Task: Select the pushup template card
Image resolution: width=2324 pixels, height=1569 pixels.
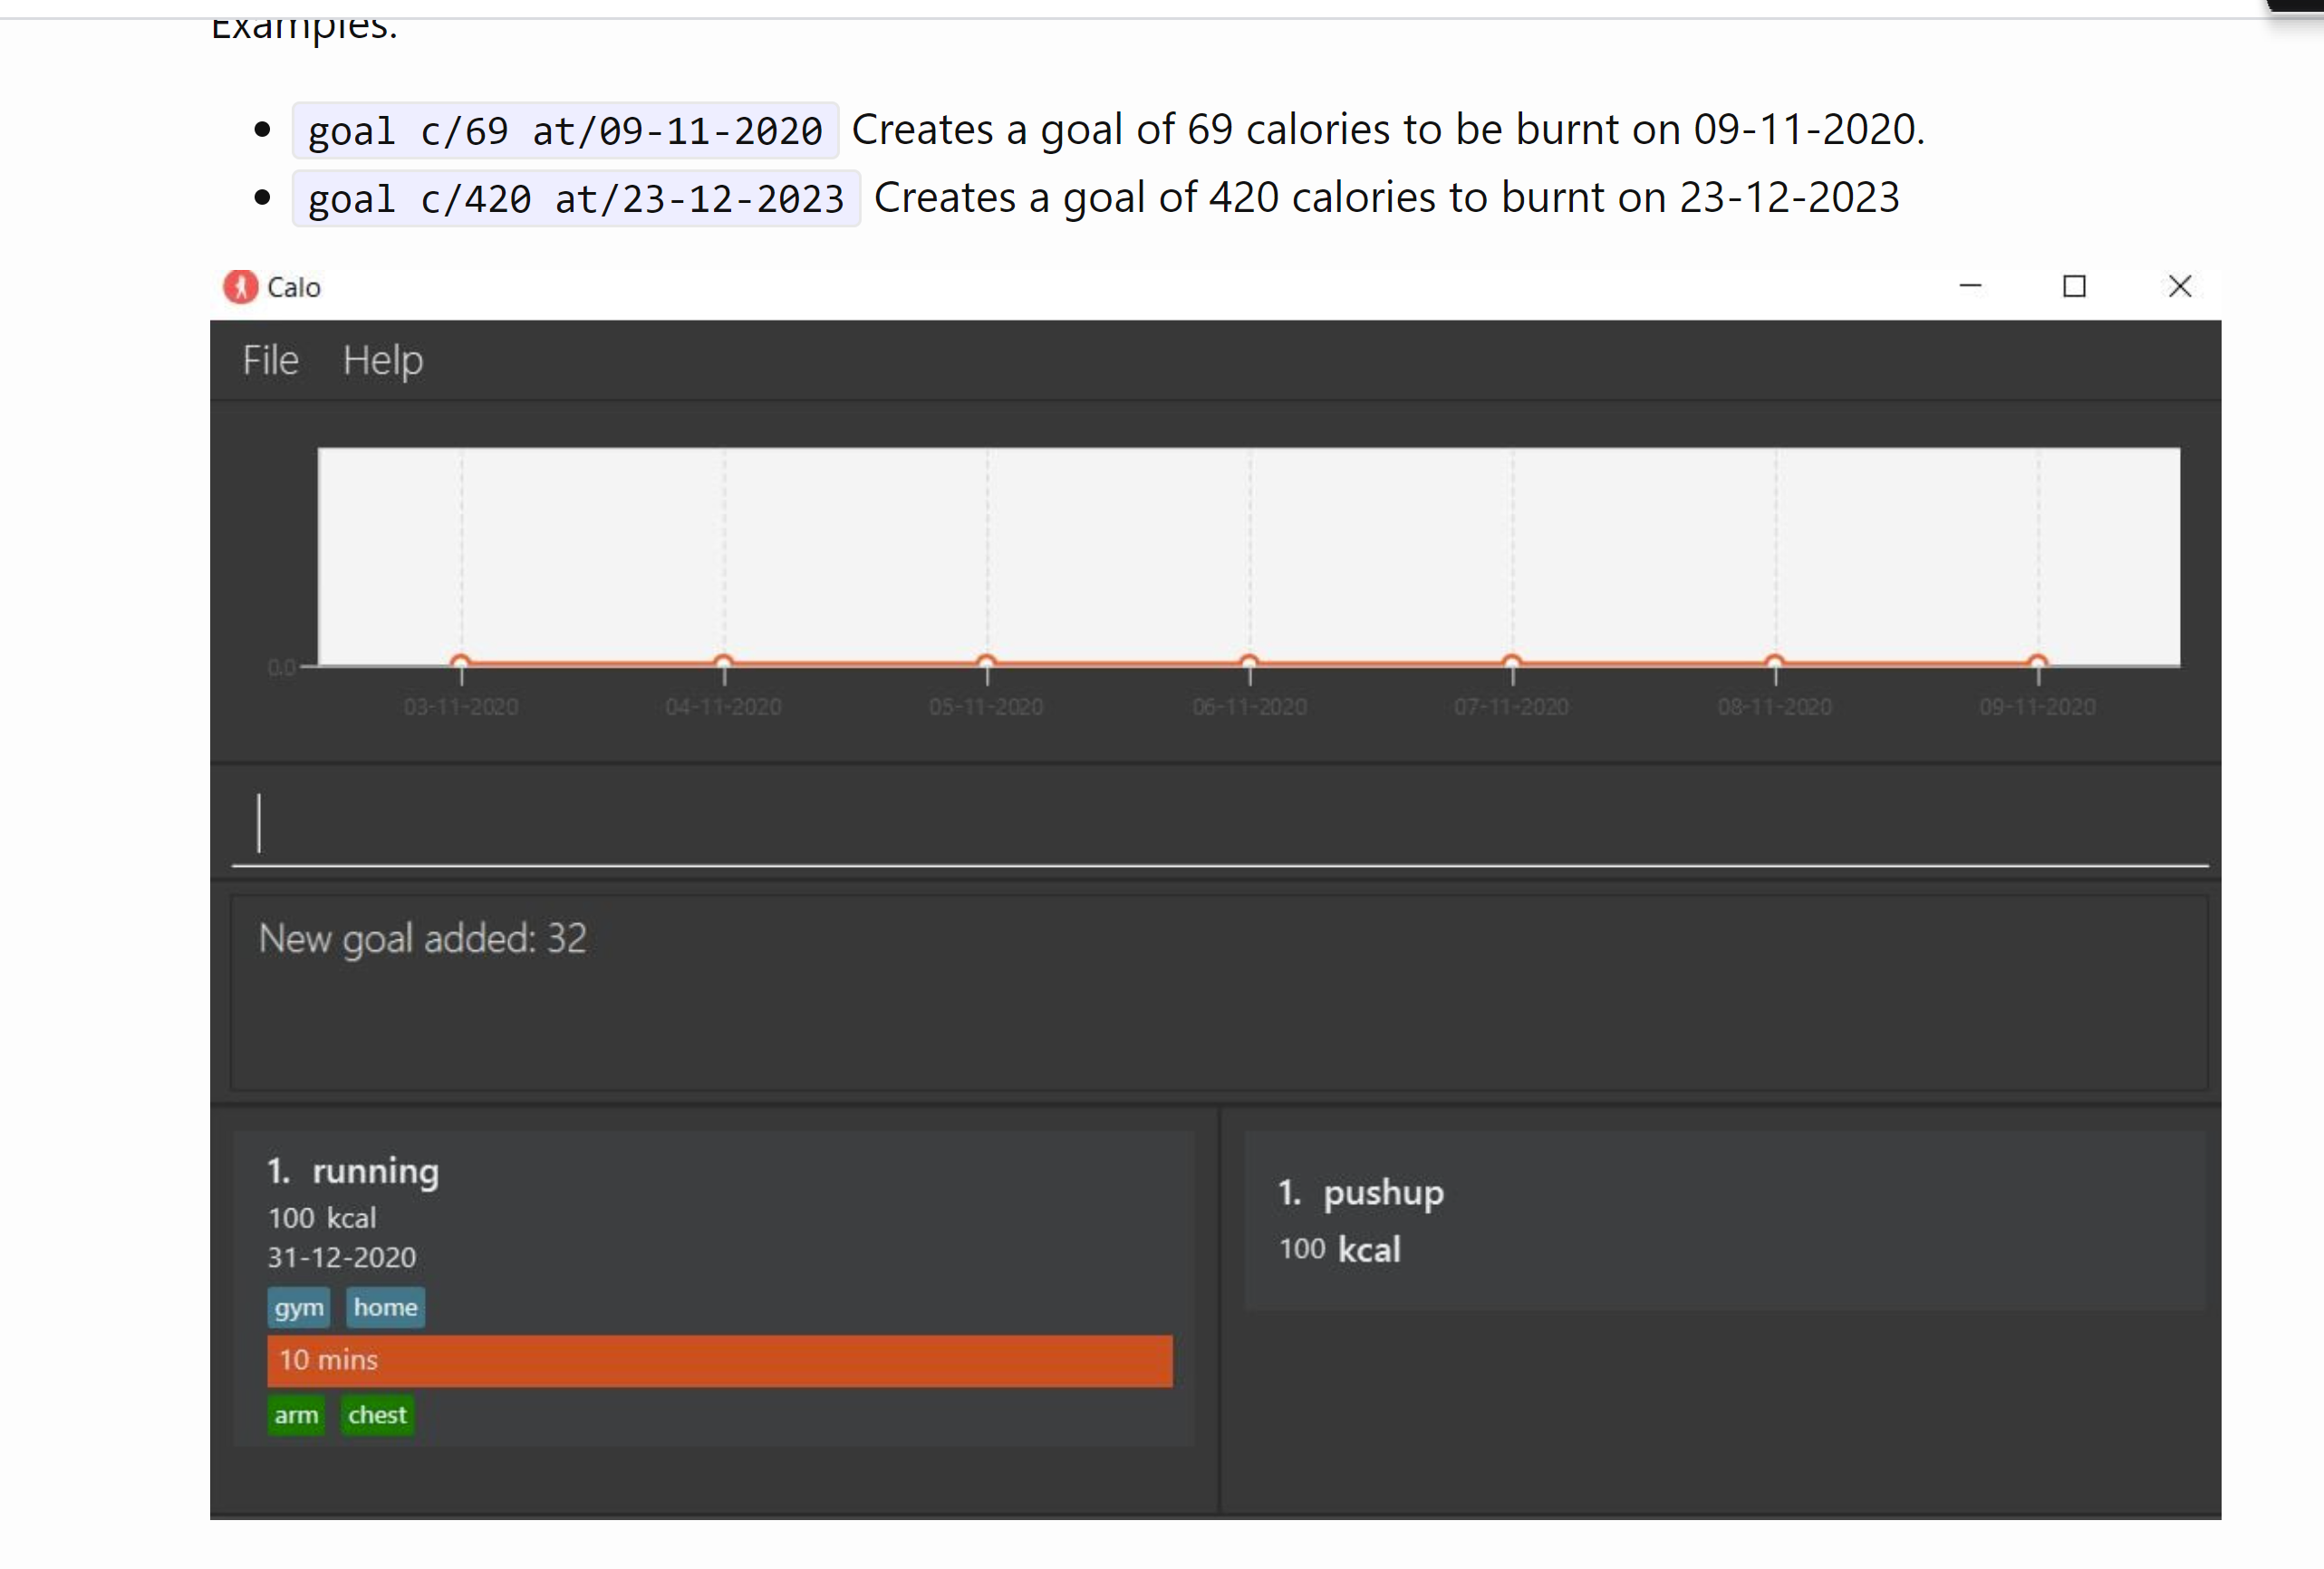Action: tap(1724, 1220)
